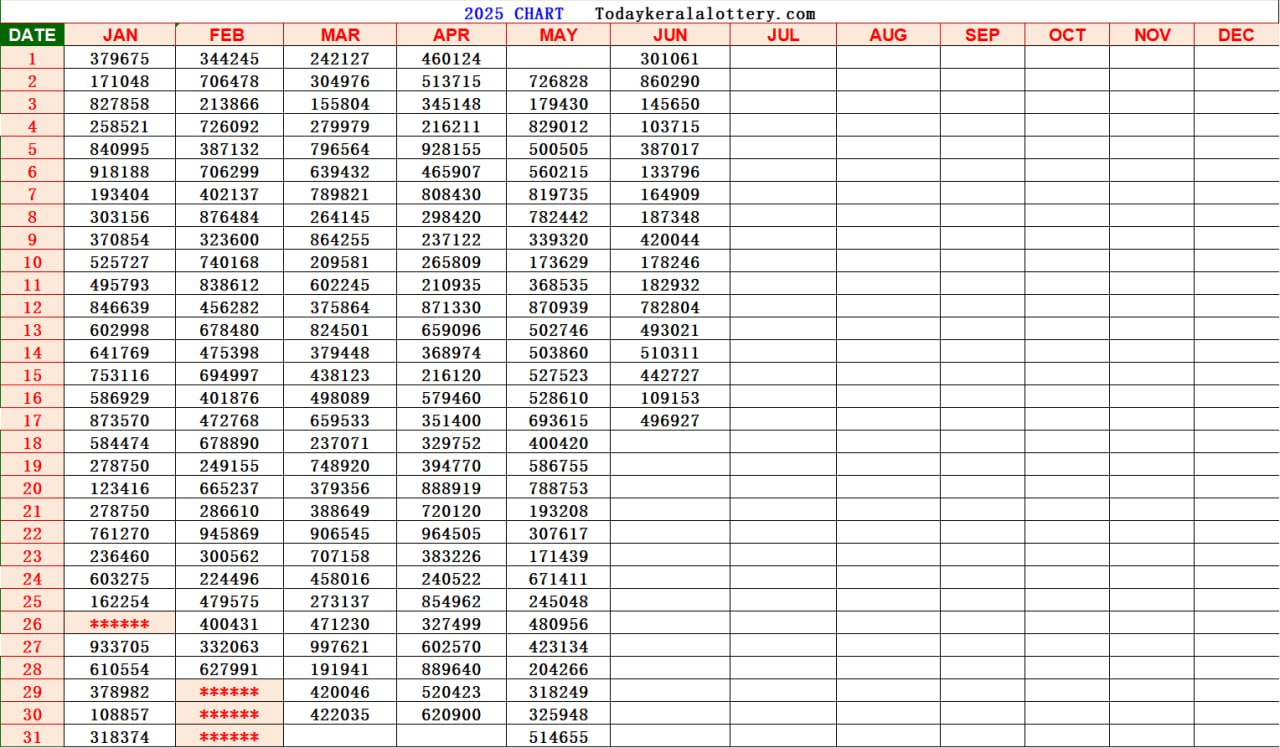Click the OCT column header
Viewport: 1280px width, 748px height.
[1067, 35]
